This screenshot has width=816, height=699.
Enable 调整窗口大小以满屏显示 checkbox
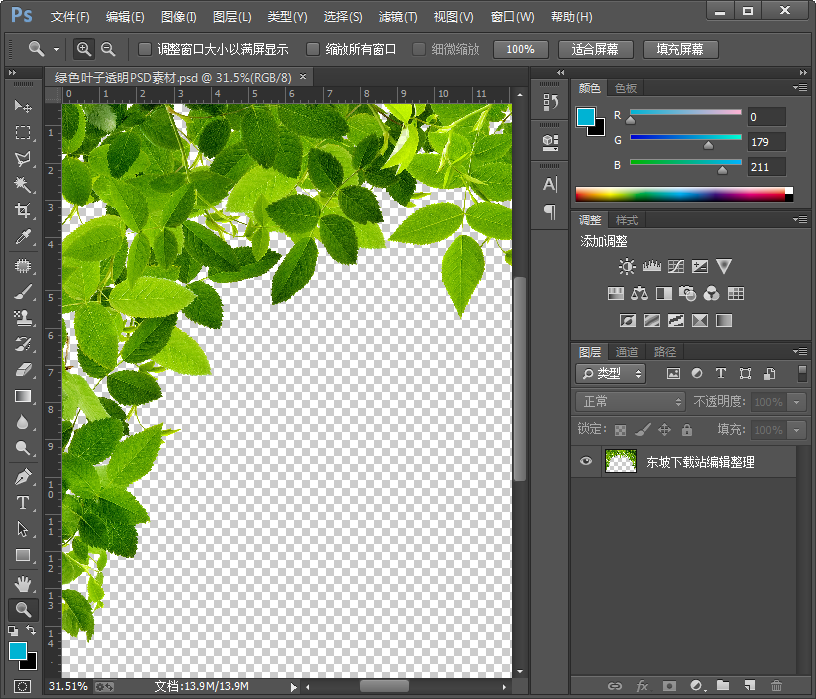pos(145,49)
